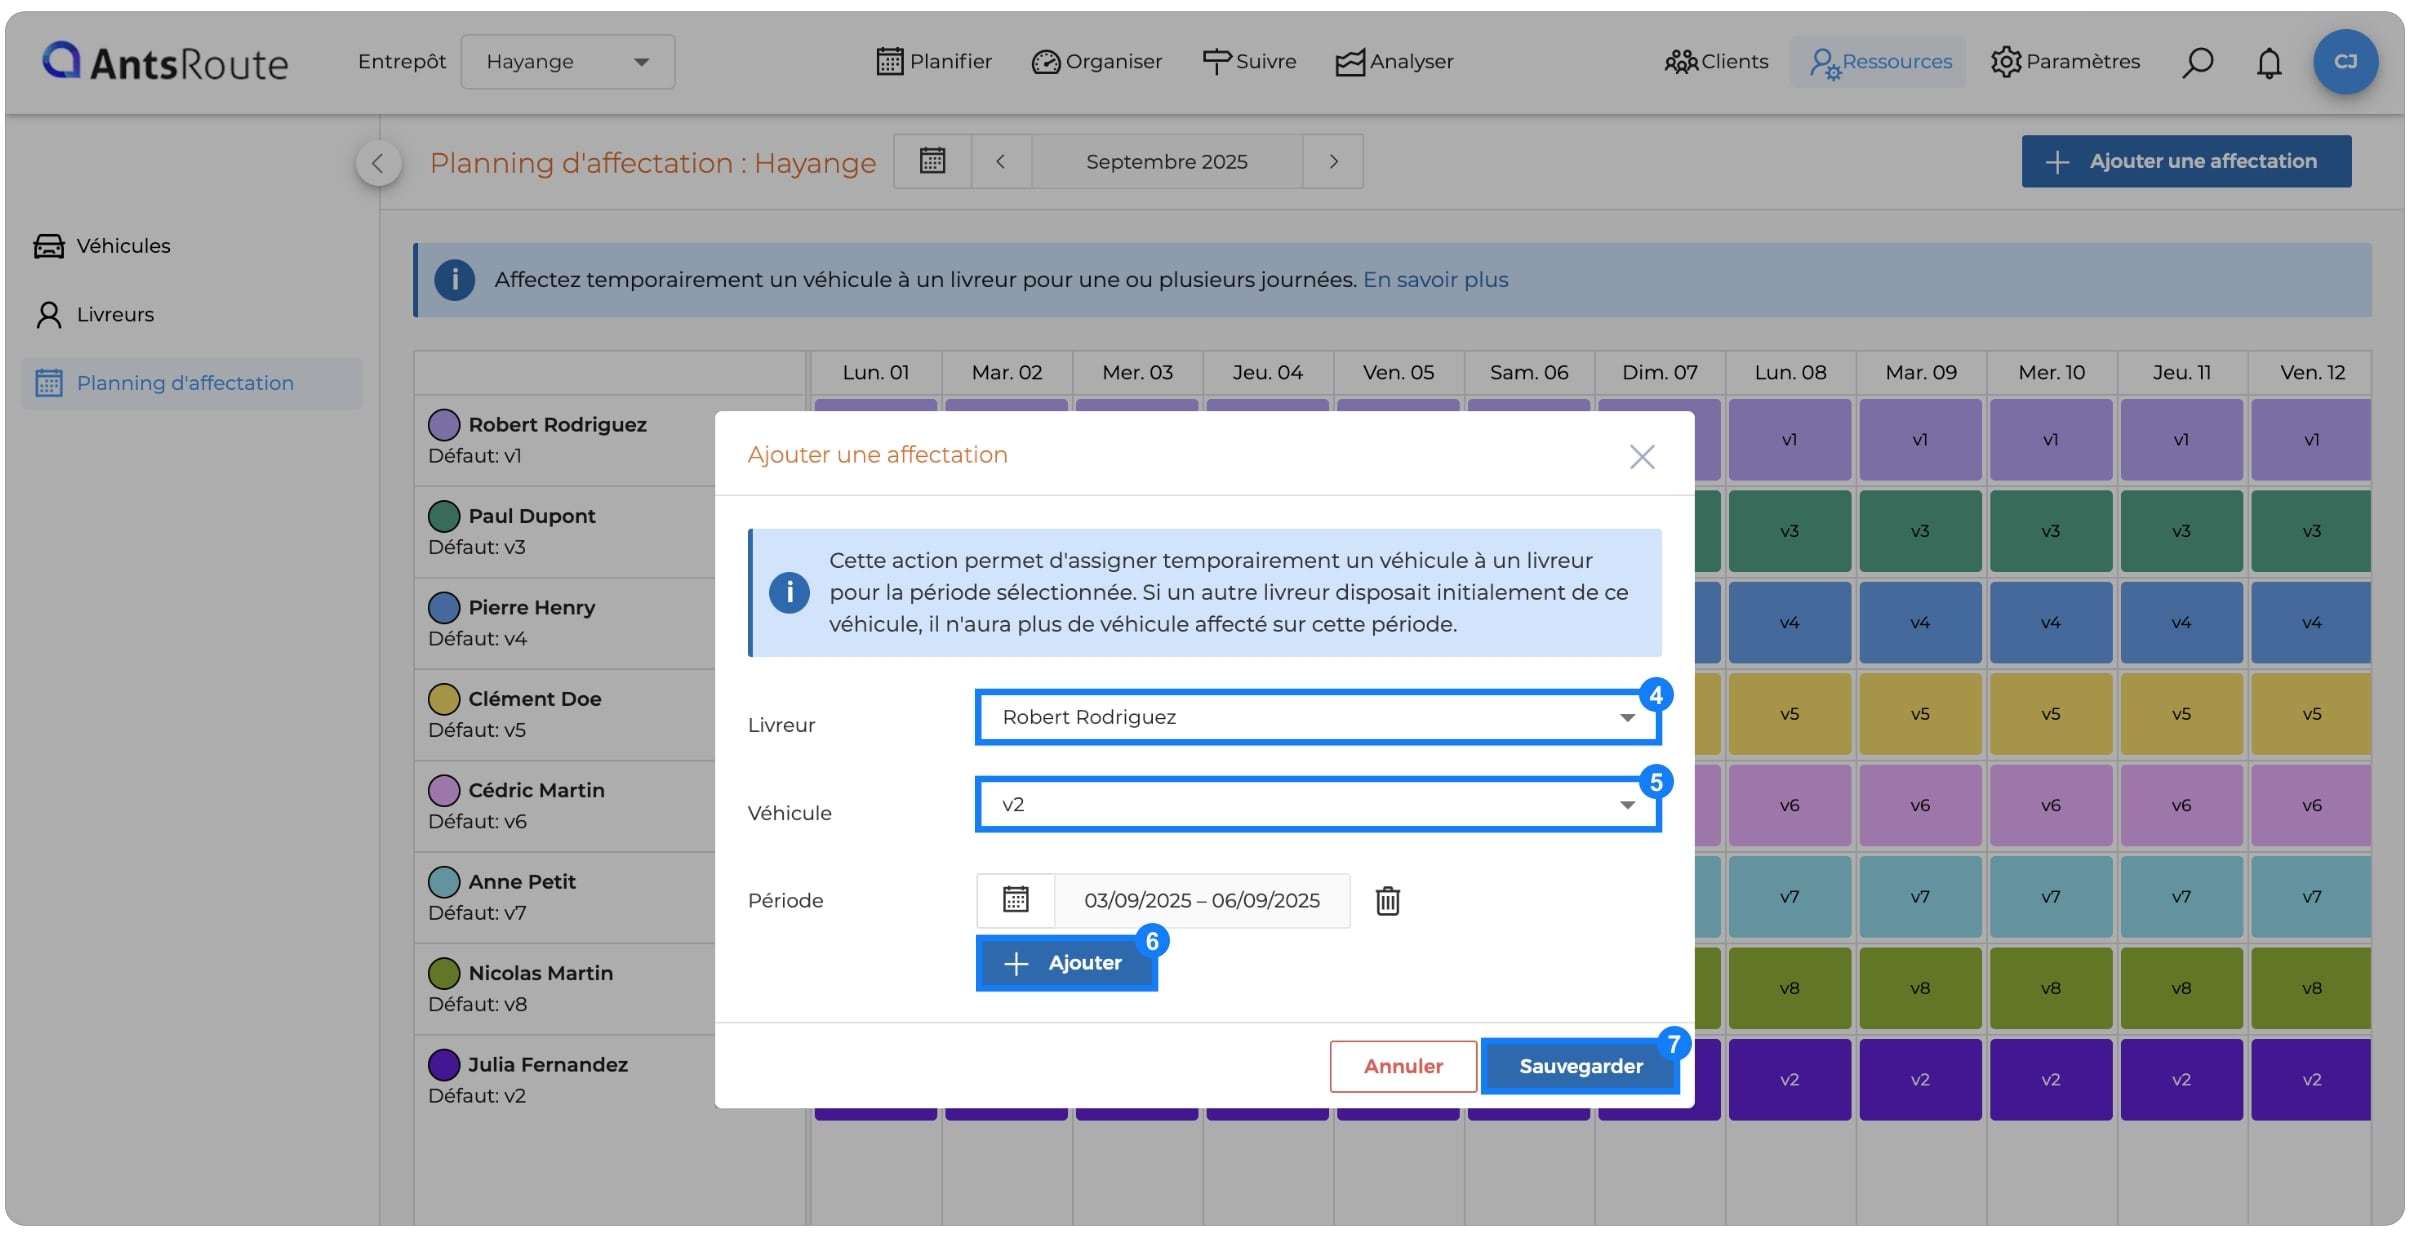Select Julia Fernandez driver name
Screen dimensions: 2410x1233
(548, 1065)
